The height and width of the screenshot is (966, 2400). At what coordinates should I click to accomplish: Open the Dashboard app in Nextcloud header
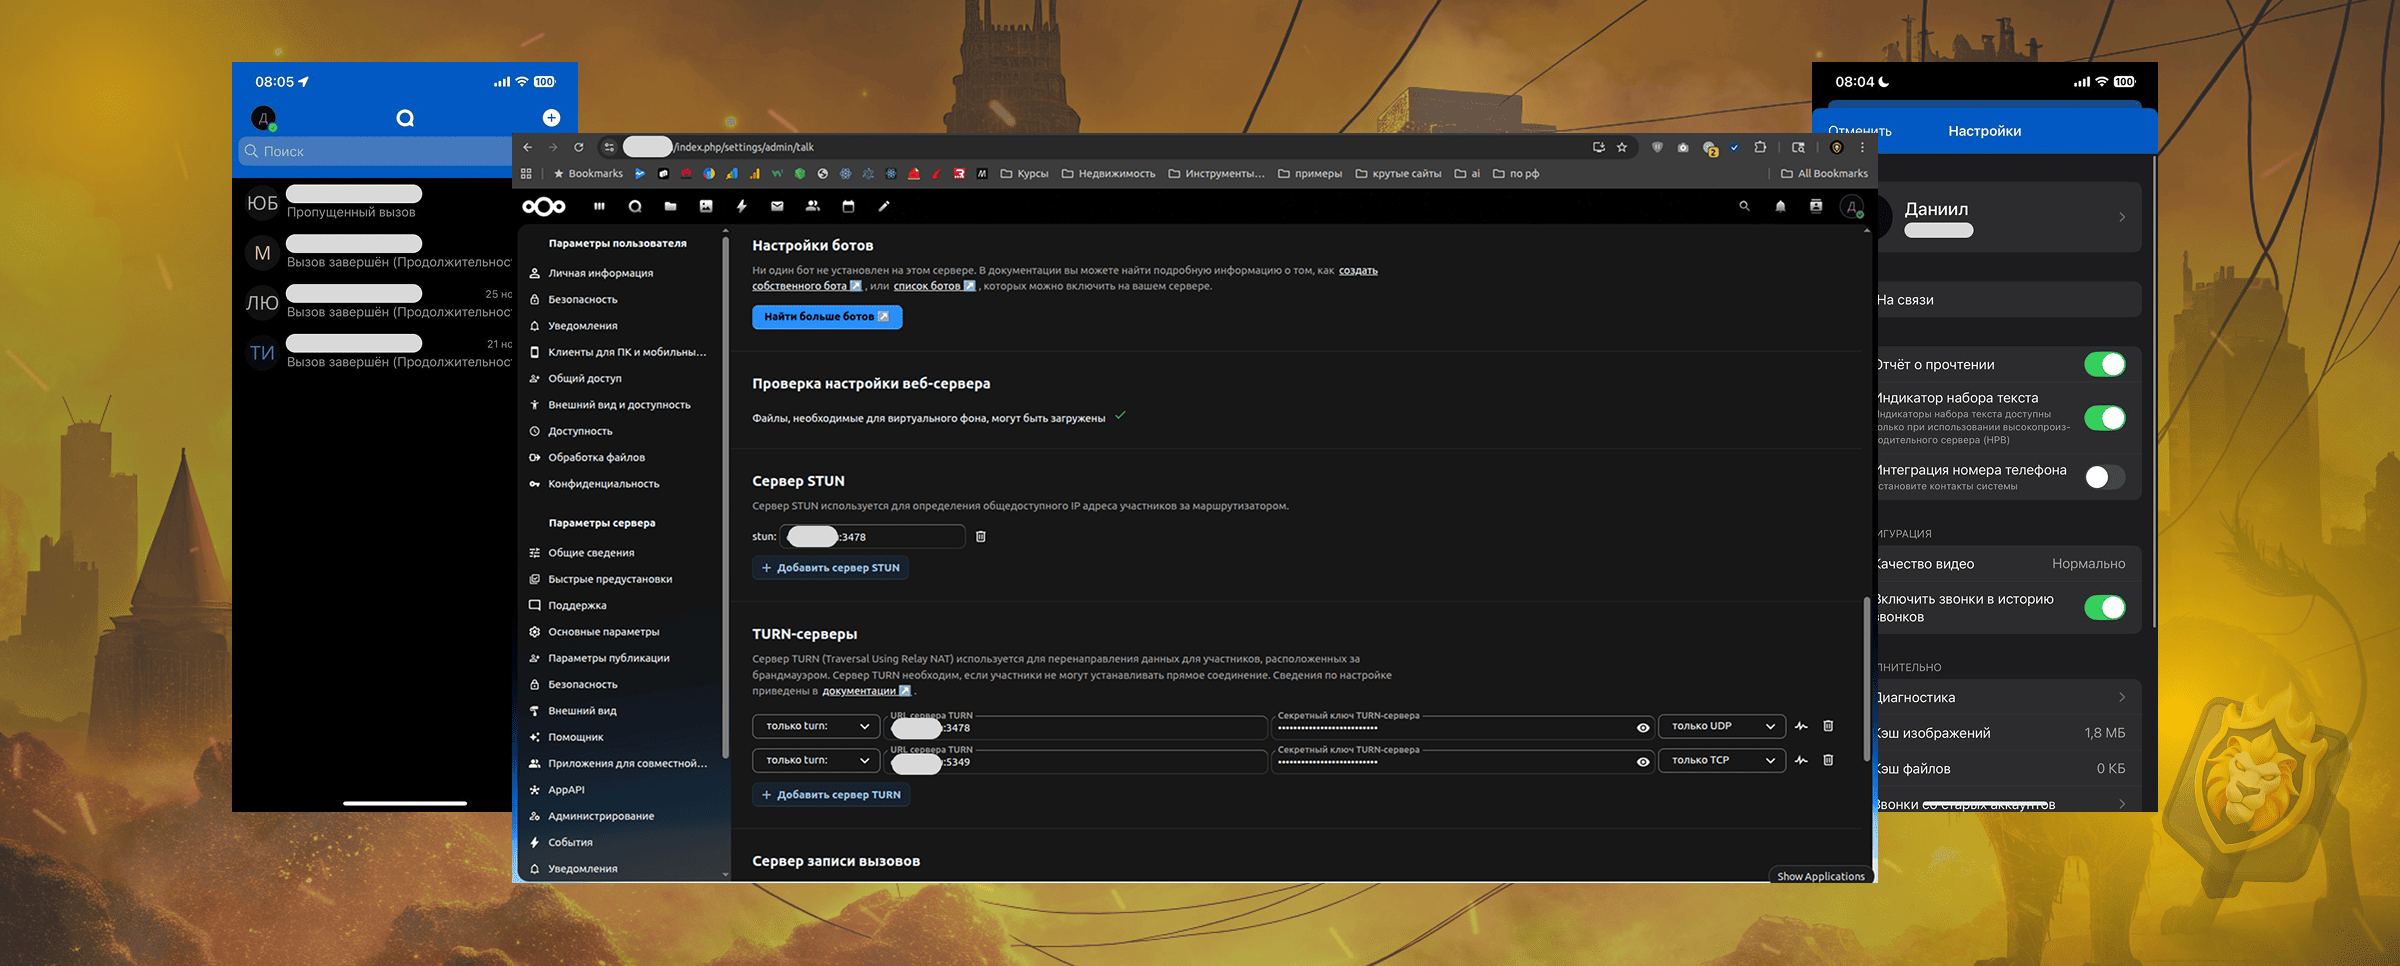[x=599, y=207]
